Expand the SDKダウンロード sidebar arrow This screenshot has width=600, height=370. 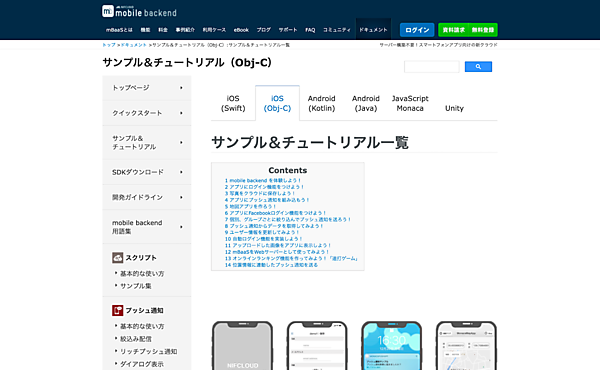pyautogui.click(x=181, y=172)
